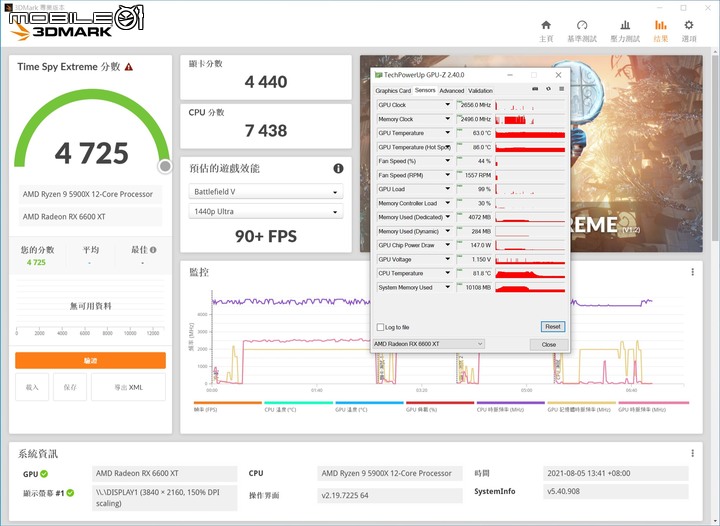Expand the GPU Clock sensor dropdown arrow
This screenshot has height=526, width=720.
[x=447, y=105]
